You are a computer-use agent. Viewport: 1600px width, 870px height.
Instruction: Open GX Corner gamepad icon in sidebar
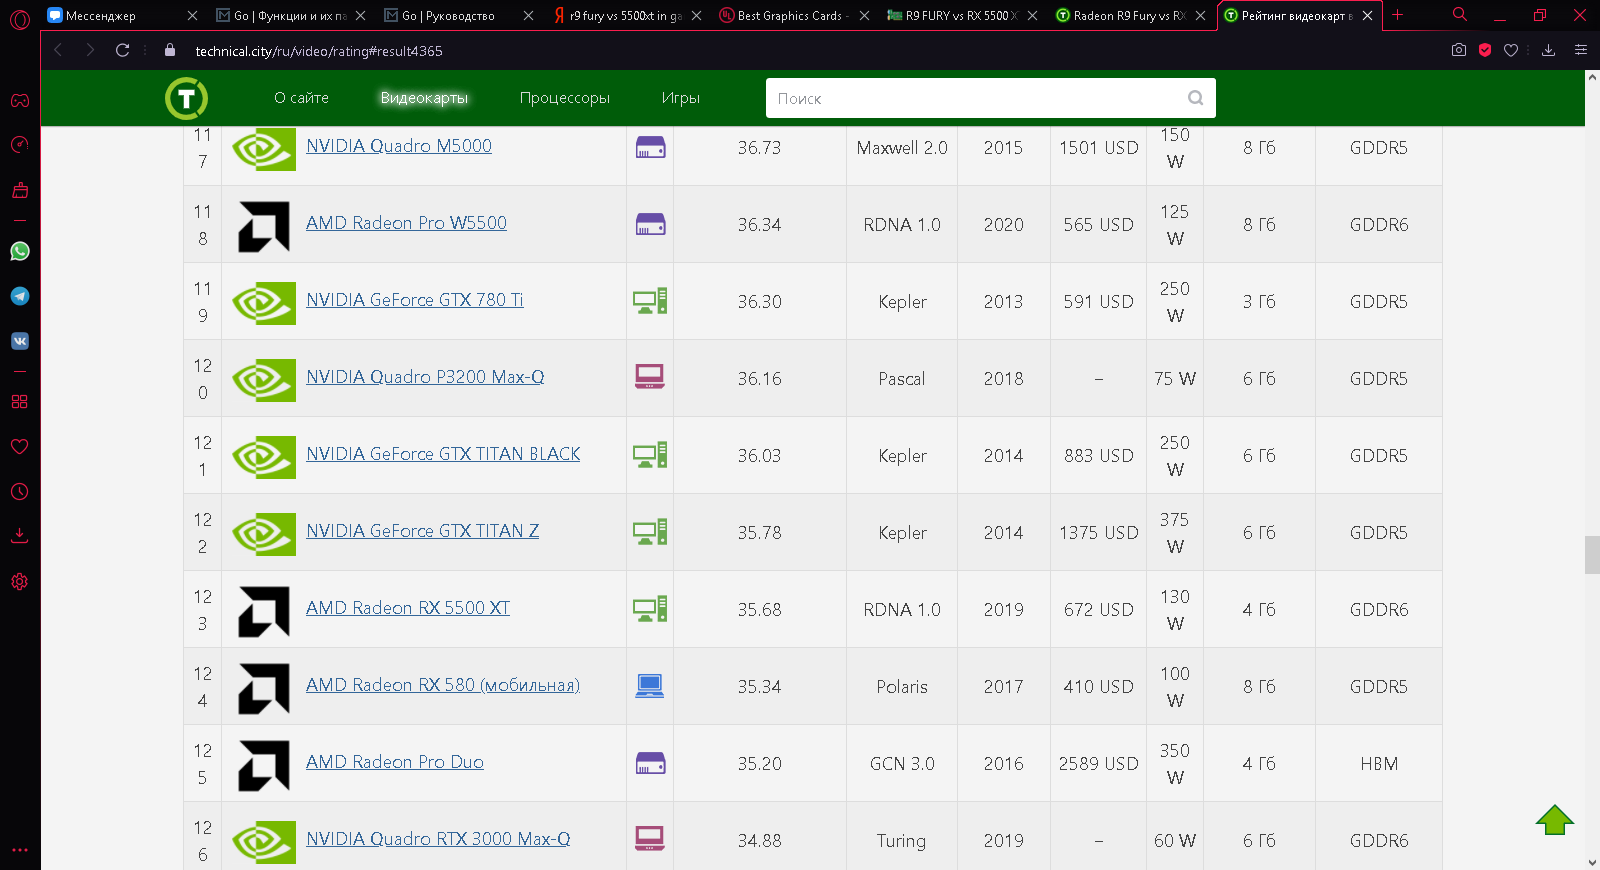click(x=20, y=100)
